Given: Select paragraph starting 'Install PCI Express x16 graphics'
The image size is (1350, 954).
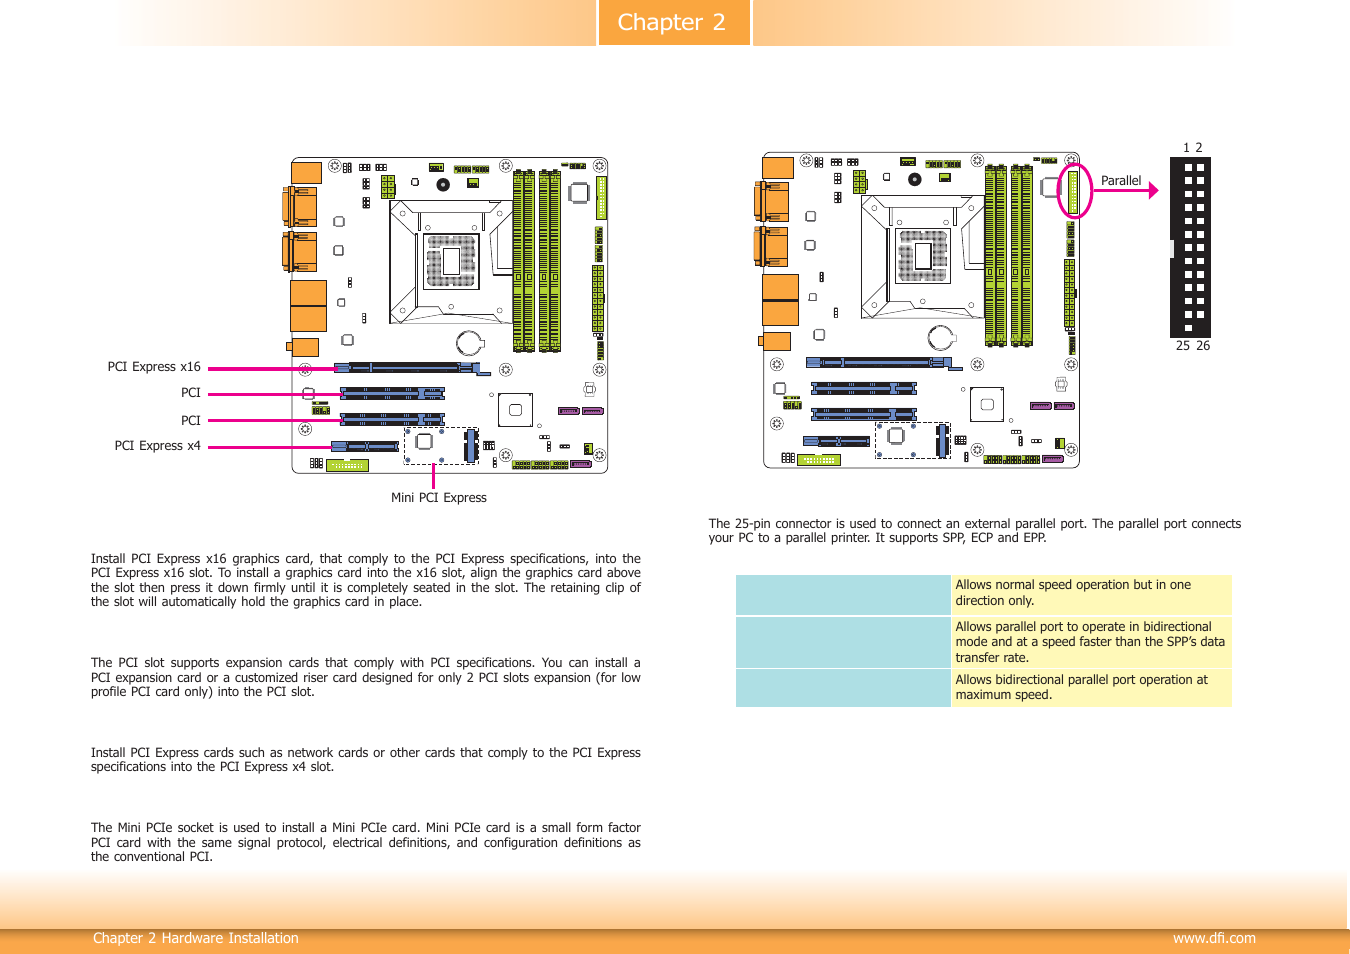Looking at the screenshot, I should point(366,580).
